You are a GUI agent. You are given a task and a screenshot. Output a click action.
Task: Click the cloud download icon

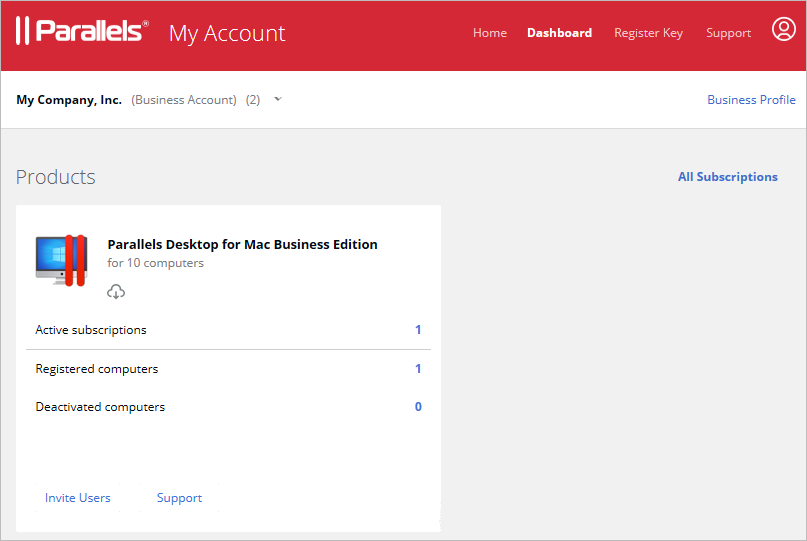116,292
